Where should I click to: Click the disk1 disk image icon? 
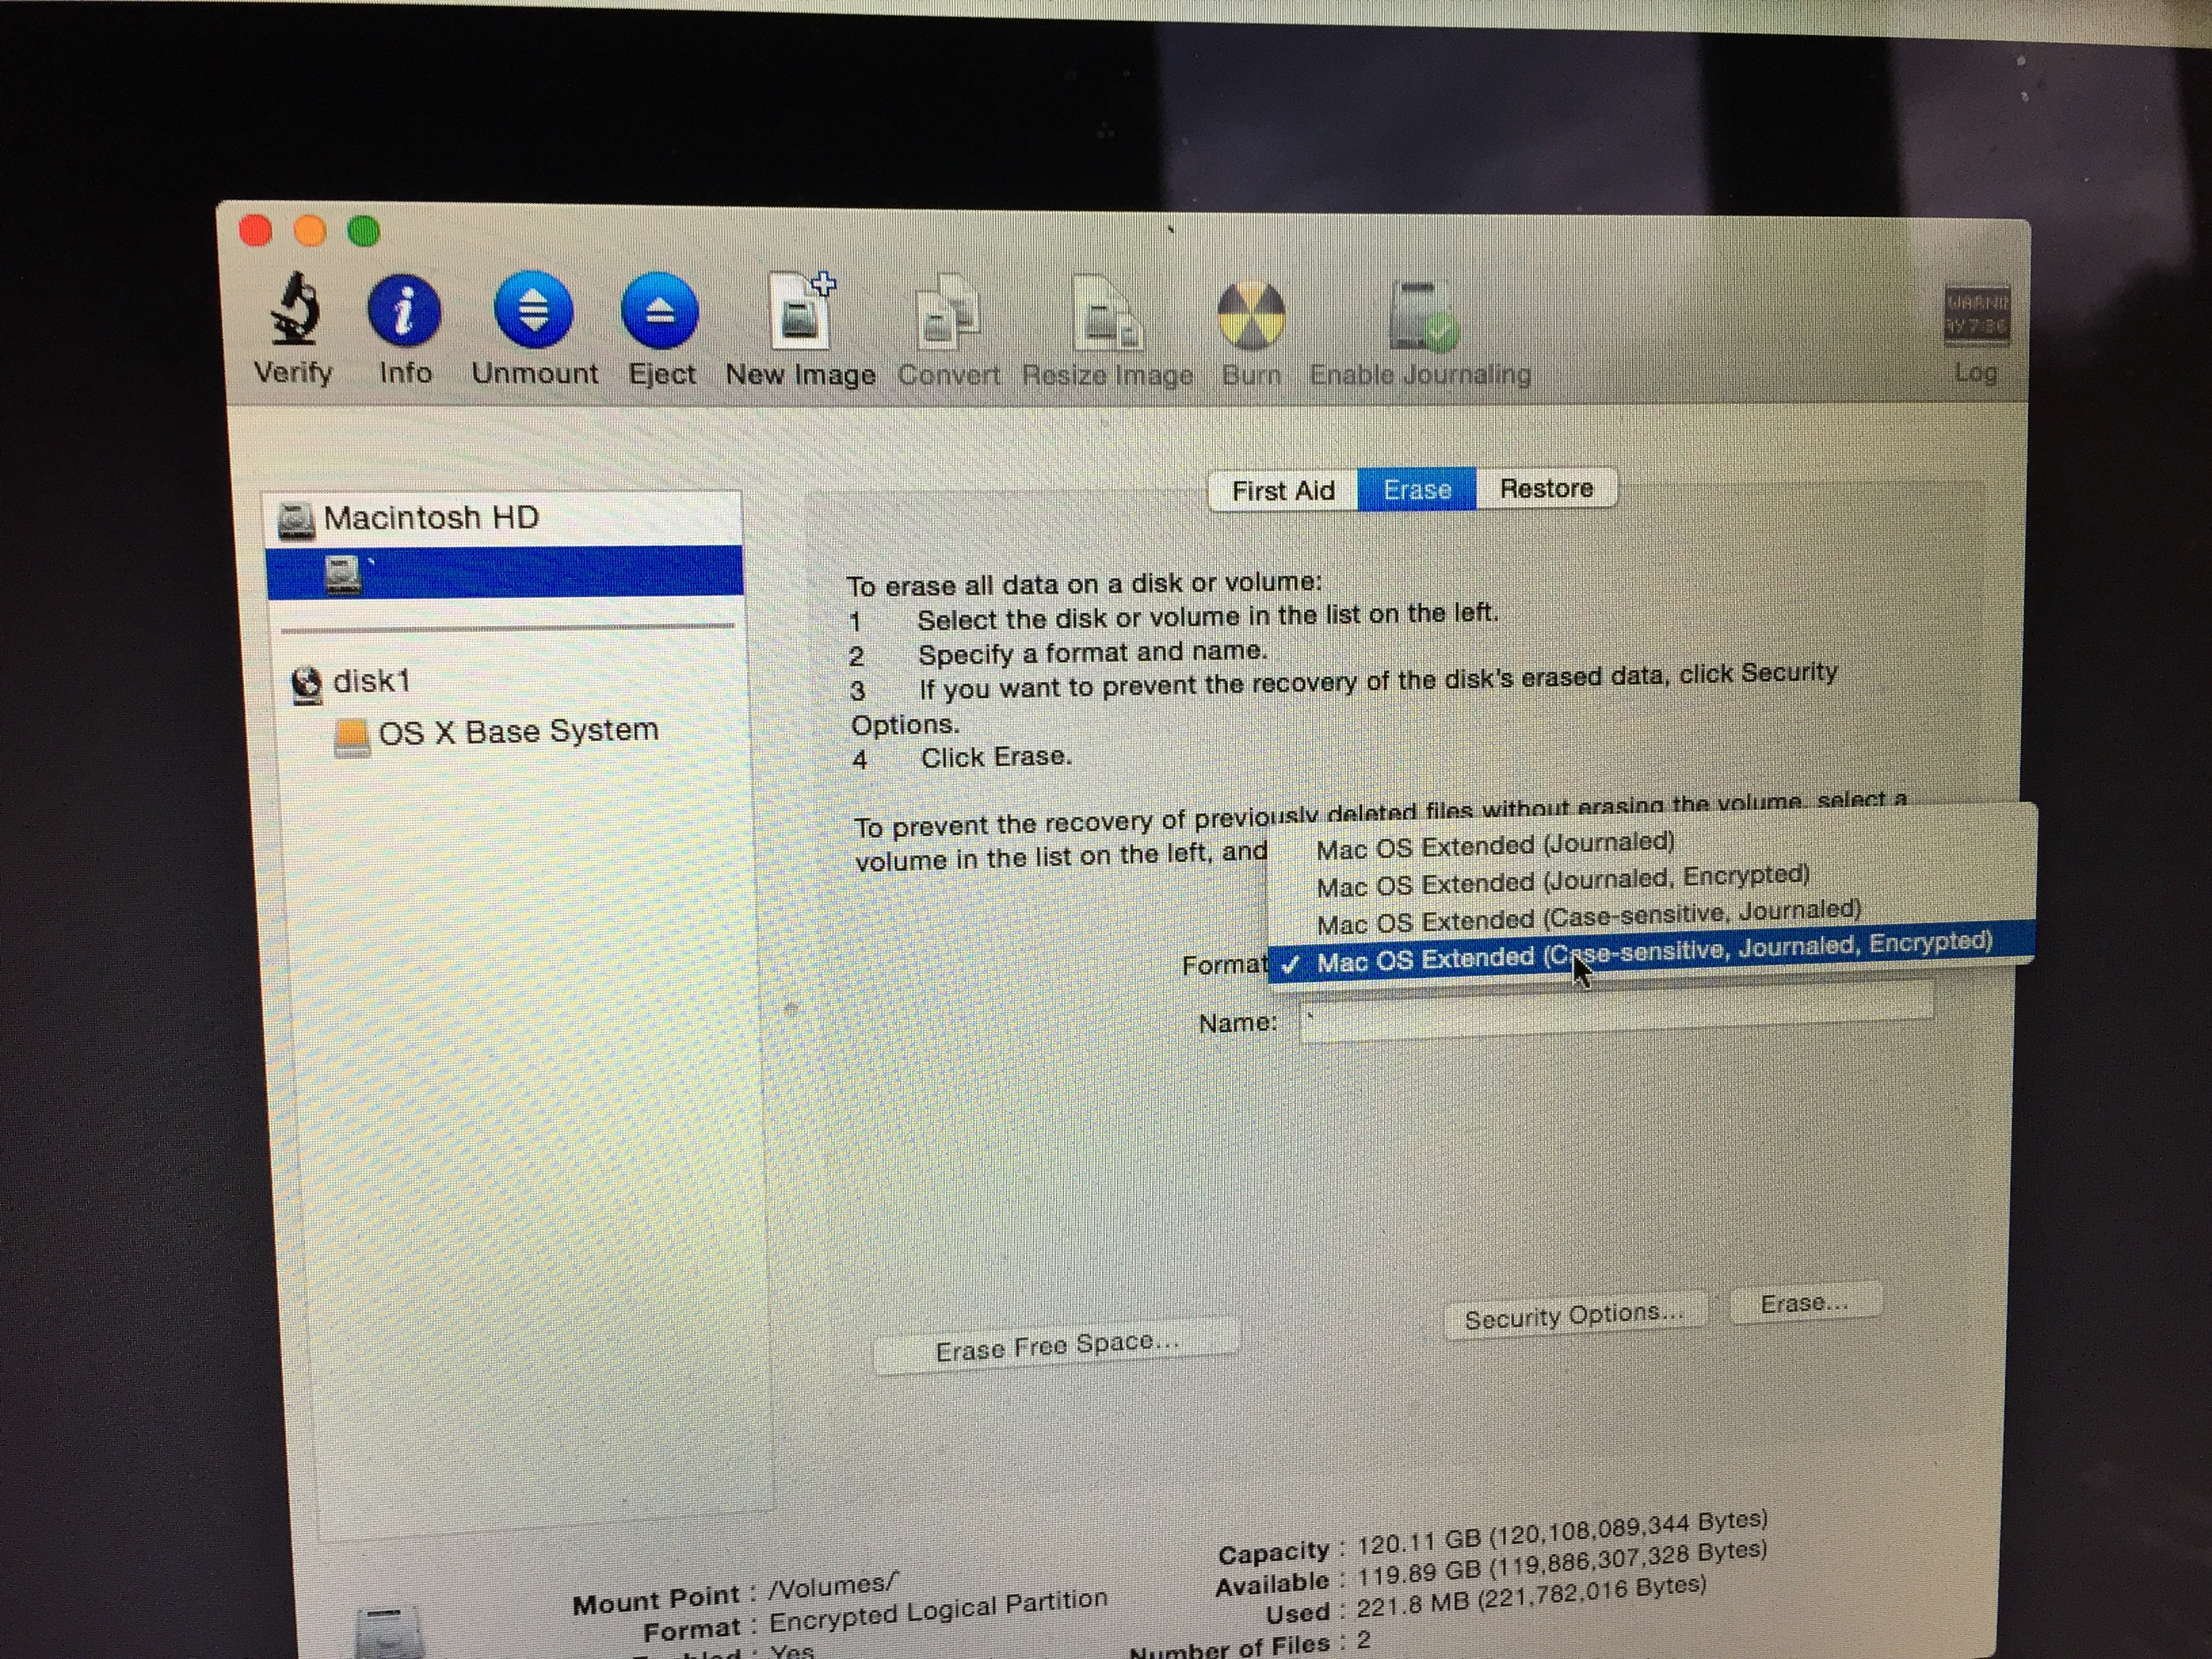306,685
